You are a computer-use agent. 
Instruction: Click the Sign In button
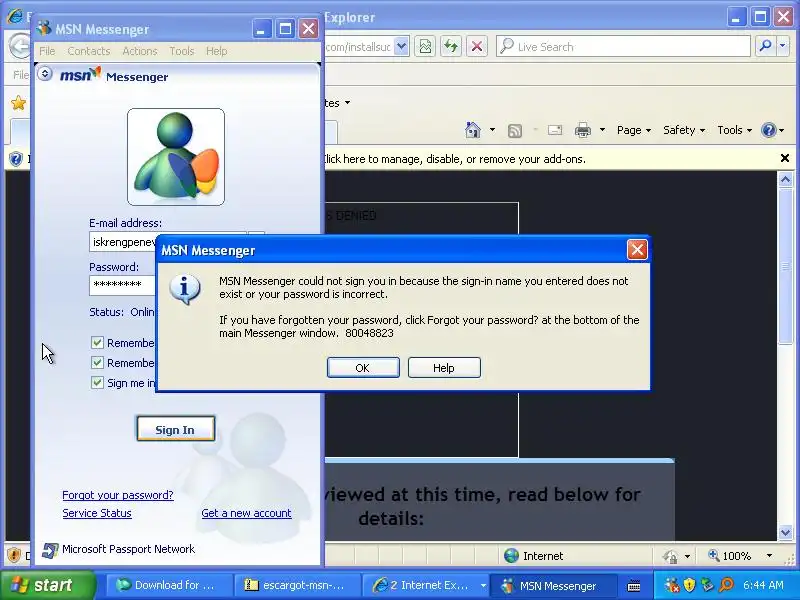tap(176, 430)
